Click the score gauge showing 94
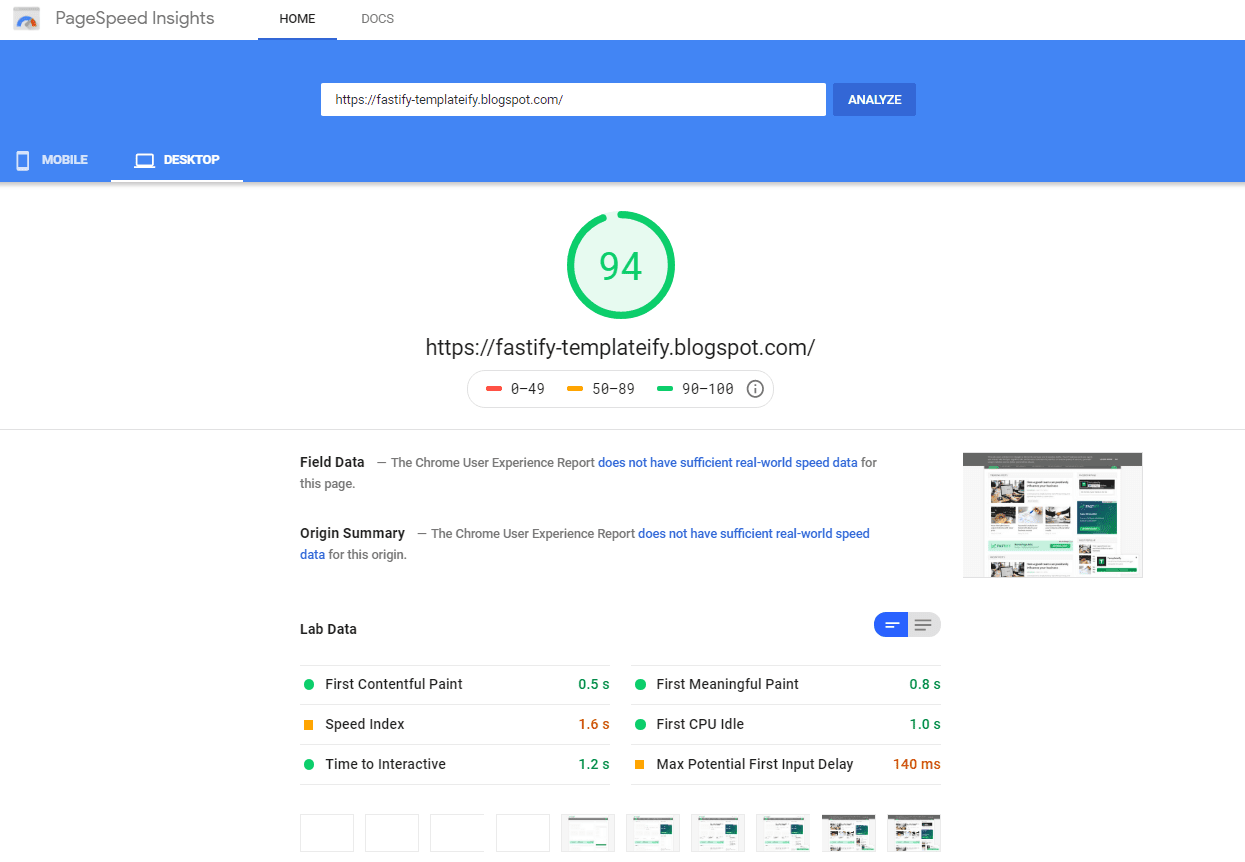The width and height of the screenshot is (1245, 862). [x=621, y=265]
